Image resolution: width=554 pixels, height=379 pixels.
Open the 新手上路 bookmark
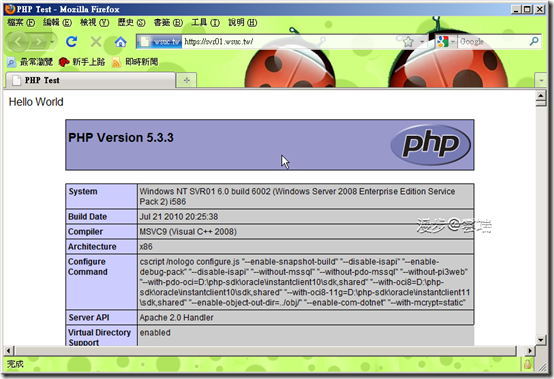[x=82, y=62]
